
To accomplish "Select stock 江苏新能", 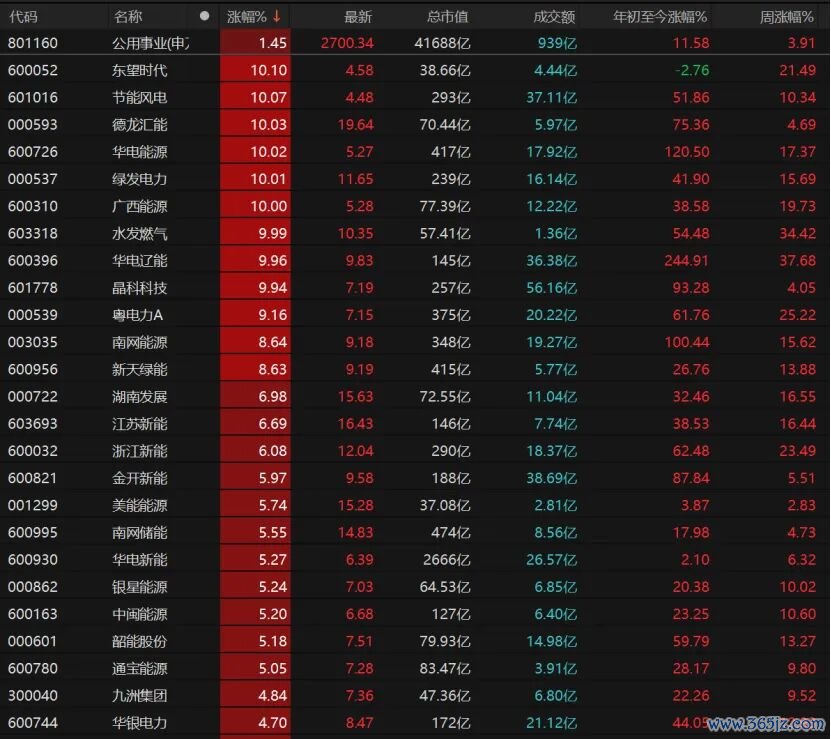I will 139,424.
